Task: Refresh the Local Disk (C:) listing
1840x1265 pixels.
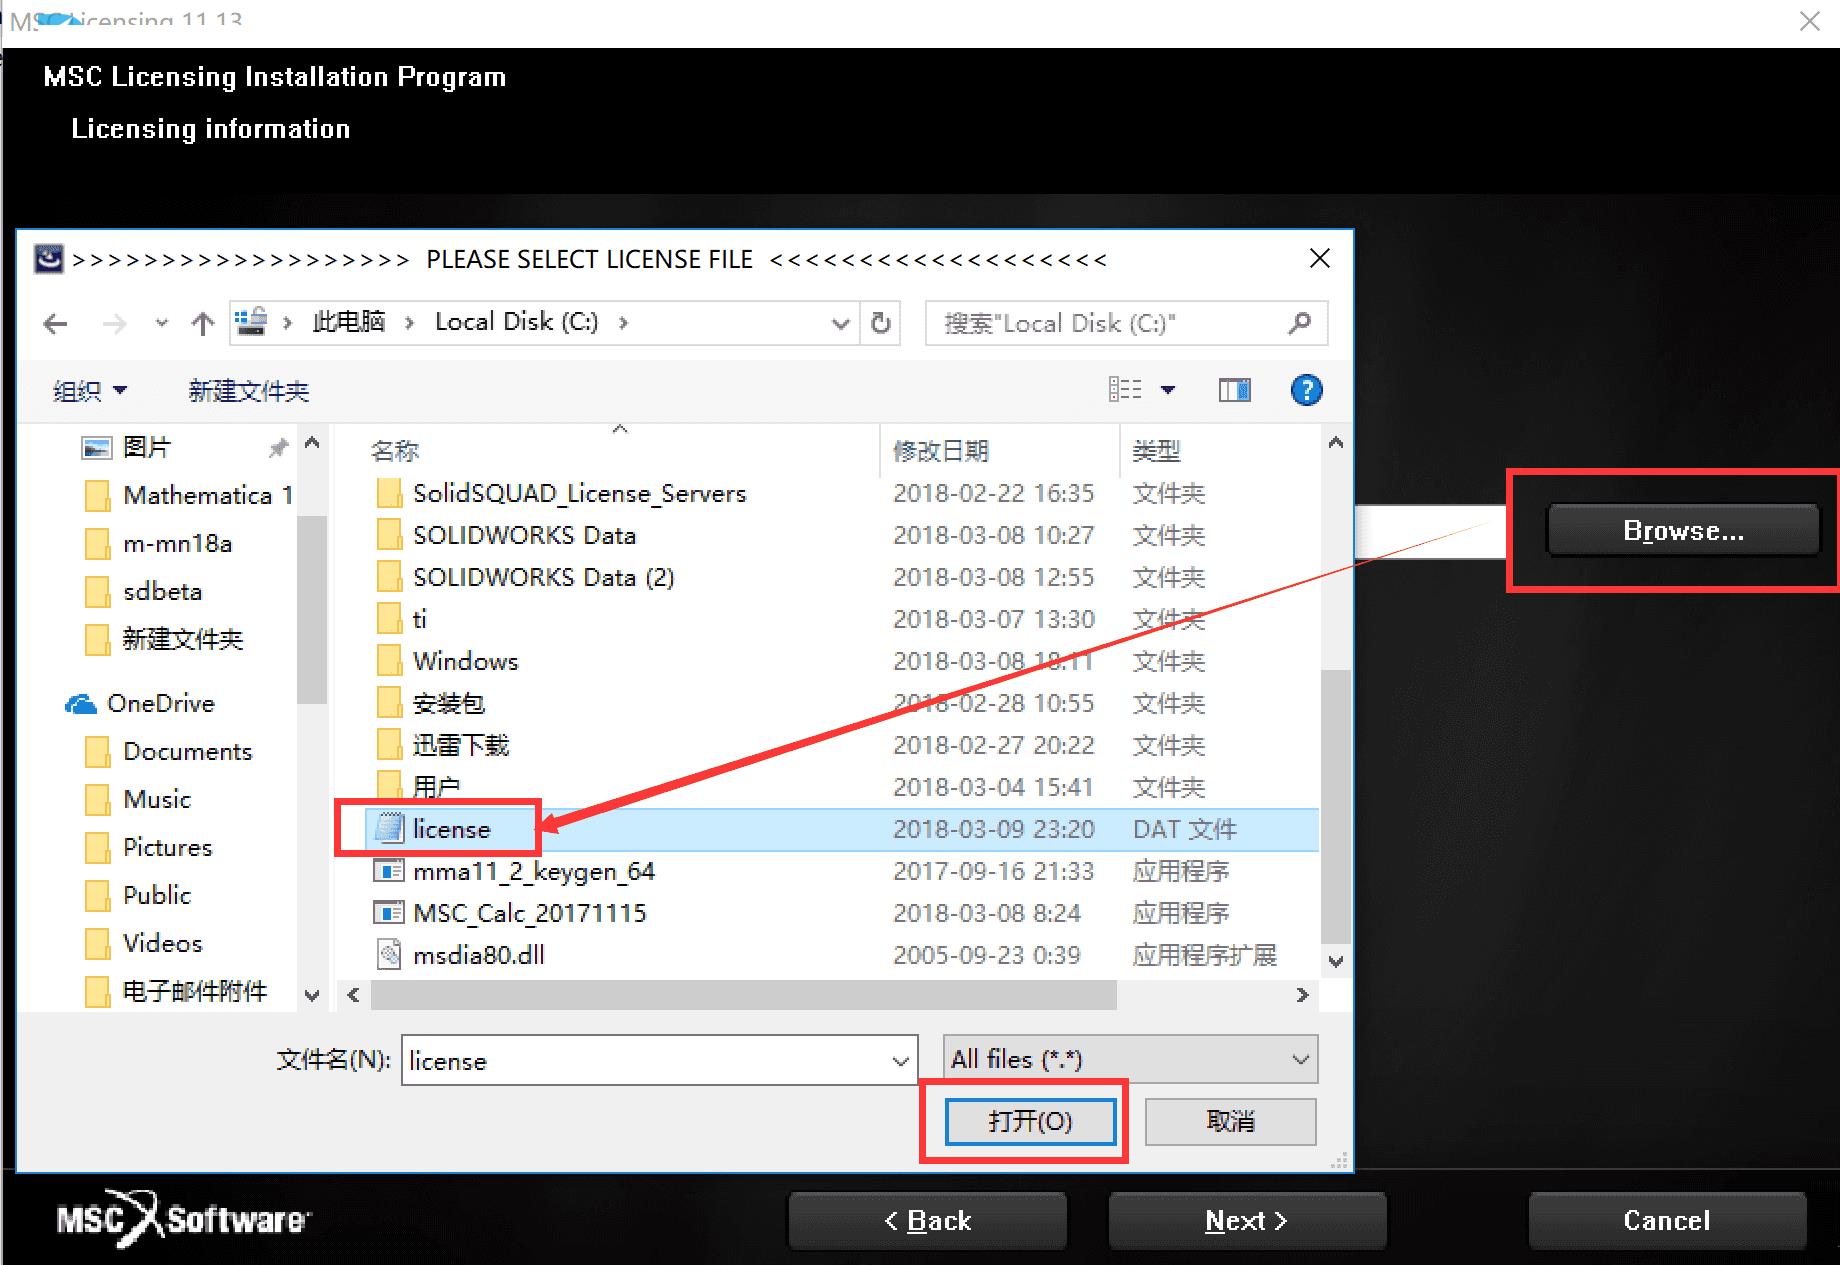Action: (x=880, y=323)
